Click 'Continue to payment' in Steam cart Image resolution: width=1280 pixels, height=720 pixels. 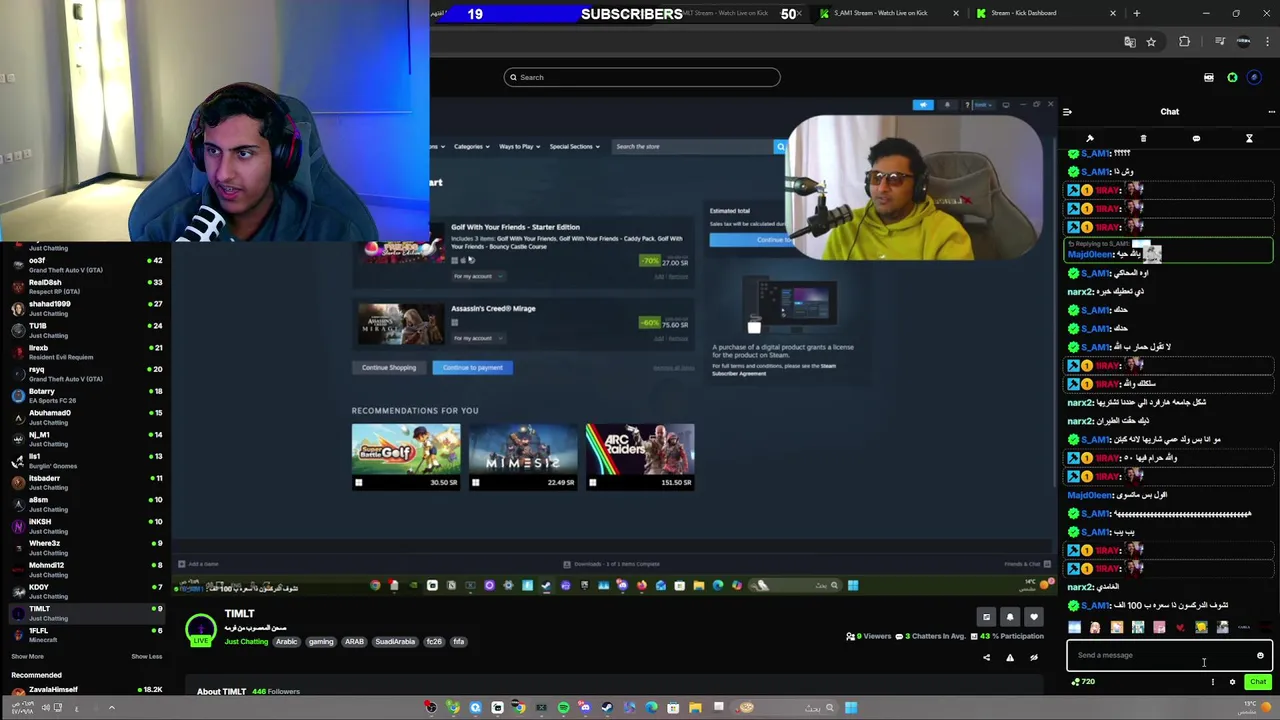click(473, 368)
